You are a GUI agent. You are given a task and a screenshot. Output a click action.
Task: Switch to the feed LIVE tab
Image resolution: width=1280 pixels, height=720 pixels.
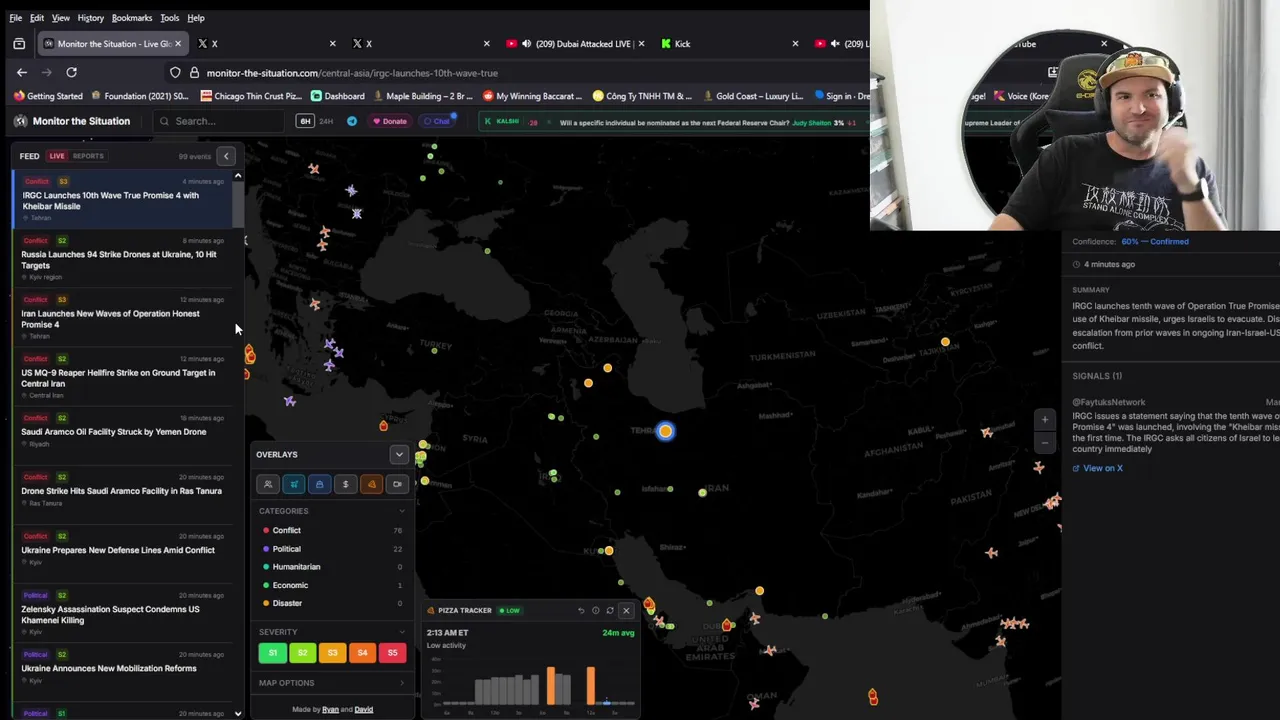[x=57, y=156]
